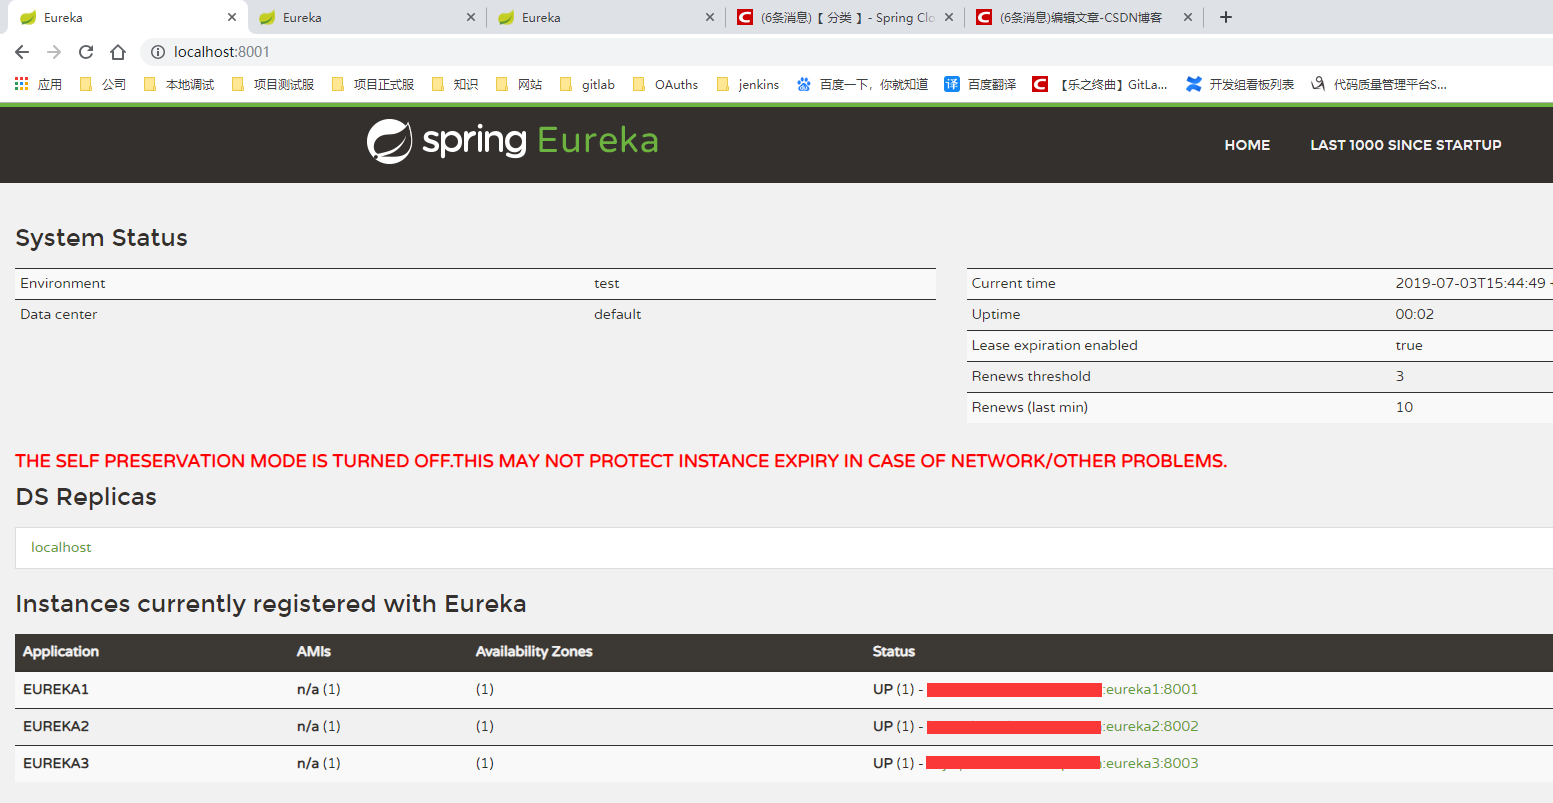Close the third Eureka tab

tap(711, 17)
